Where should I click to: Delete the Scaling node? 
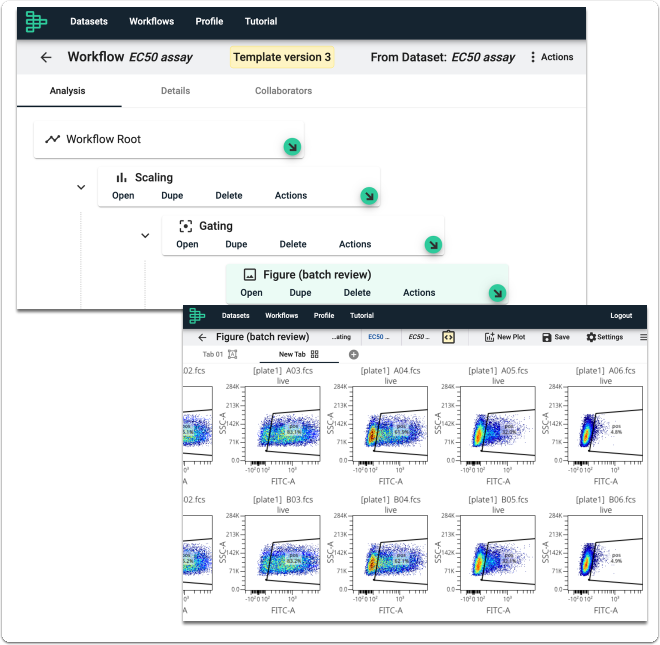click(x=229, y=195)
